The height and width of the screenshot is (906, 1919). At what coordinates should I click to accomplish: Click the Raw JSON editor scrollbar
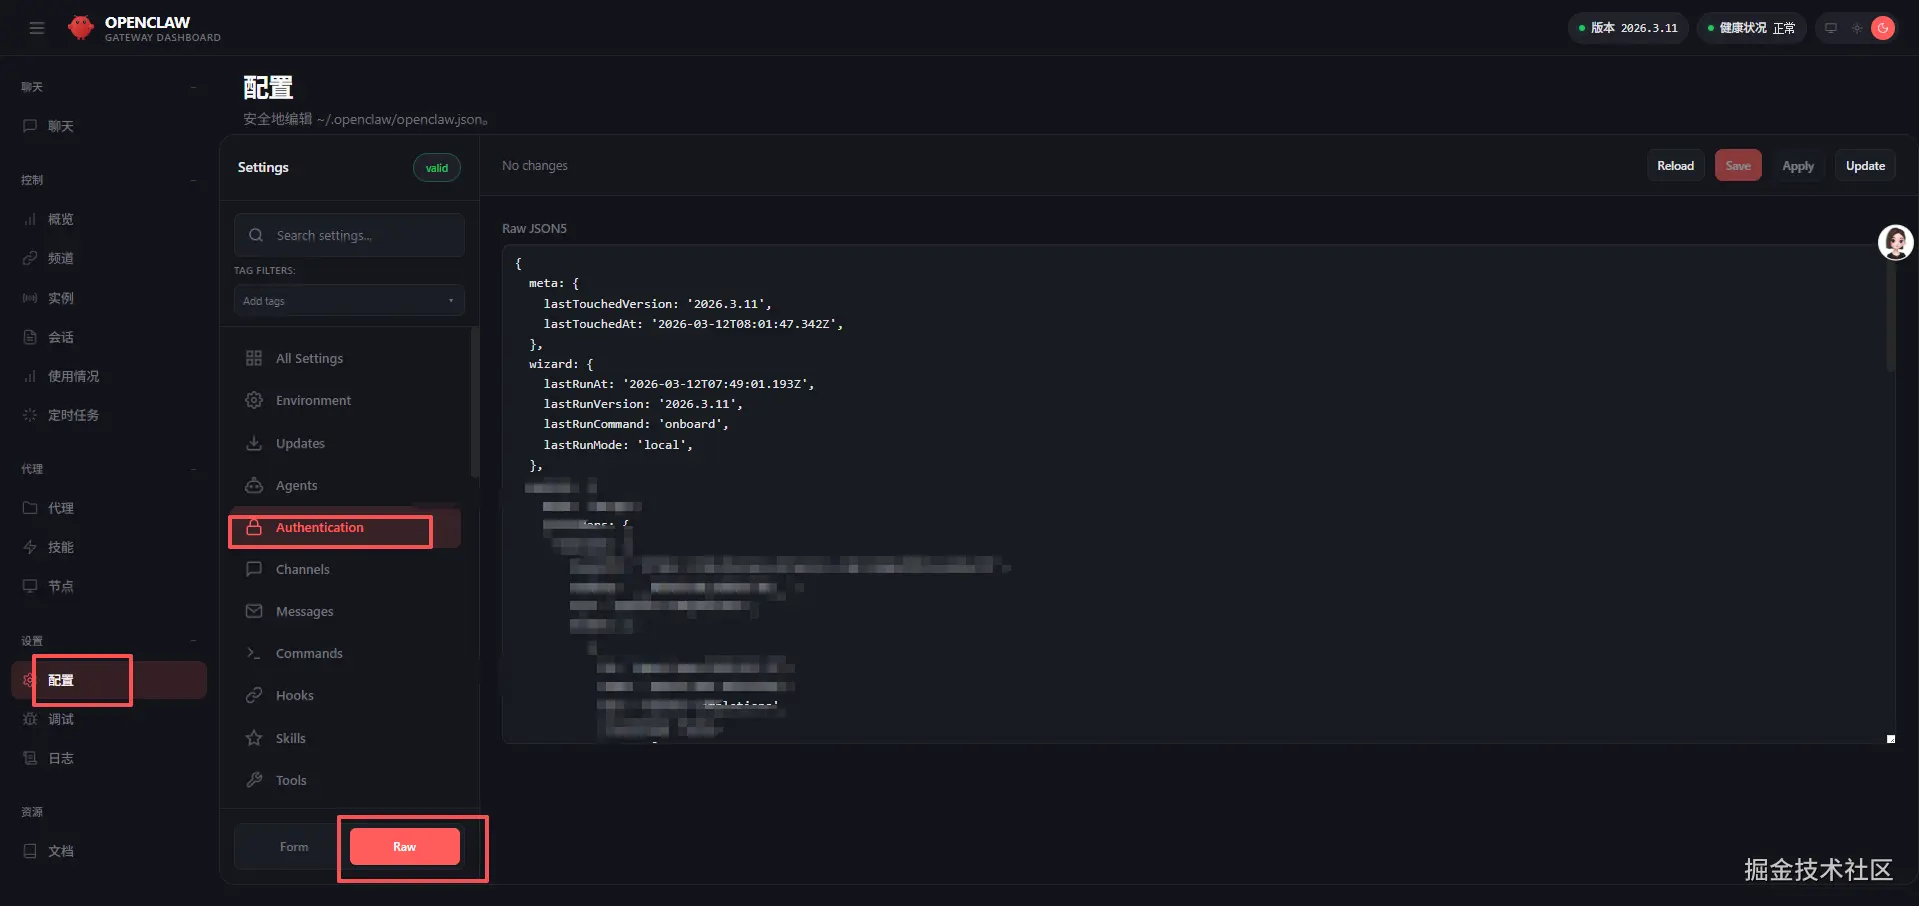(1890, 320)
